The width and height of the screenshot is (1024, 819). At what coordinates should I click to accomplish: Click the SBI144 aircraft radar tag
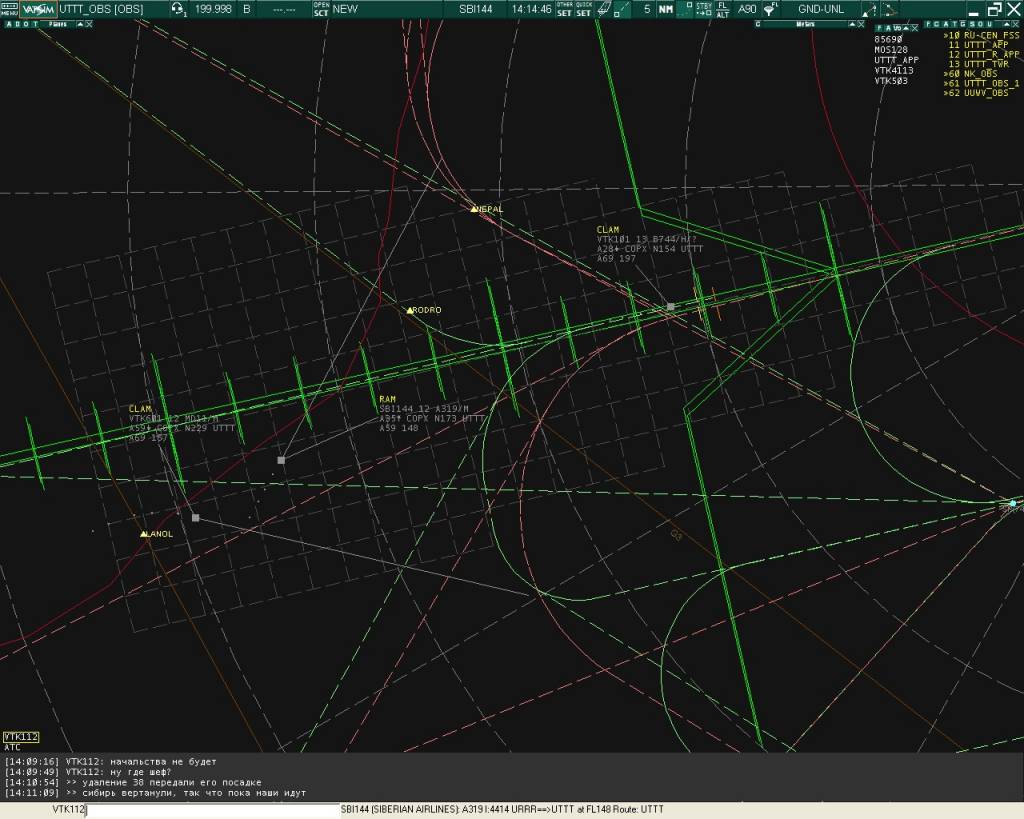pos(432,413)
